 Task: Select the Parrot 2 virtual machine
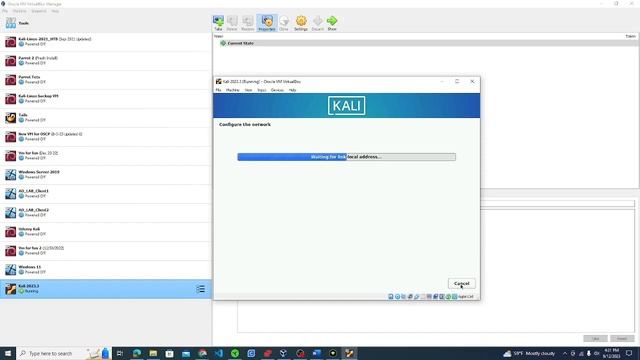106,61
